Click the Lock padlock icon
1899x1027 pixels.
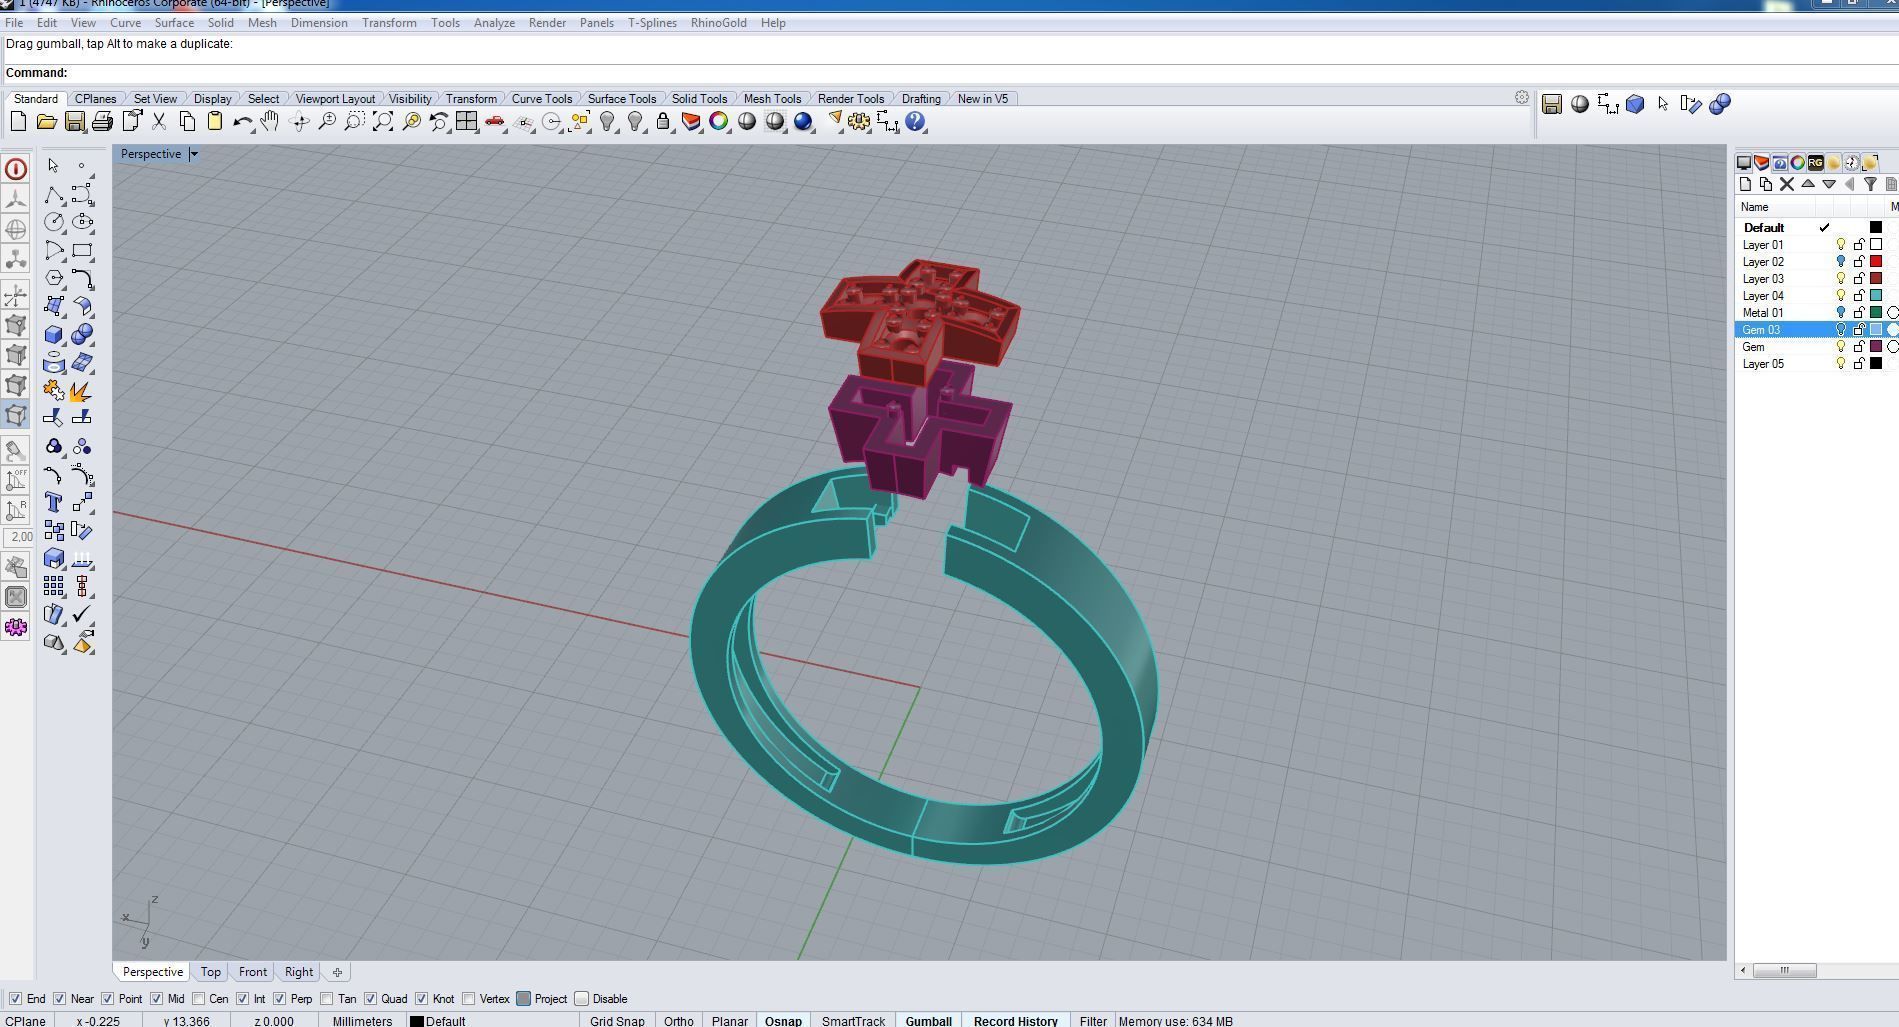(x=663, y=122)
